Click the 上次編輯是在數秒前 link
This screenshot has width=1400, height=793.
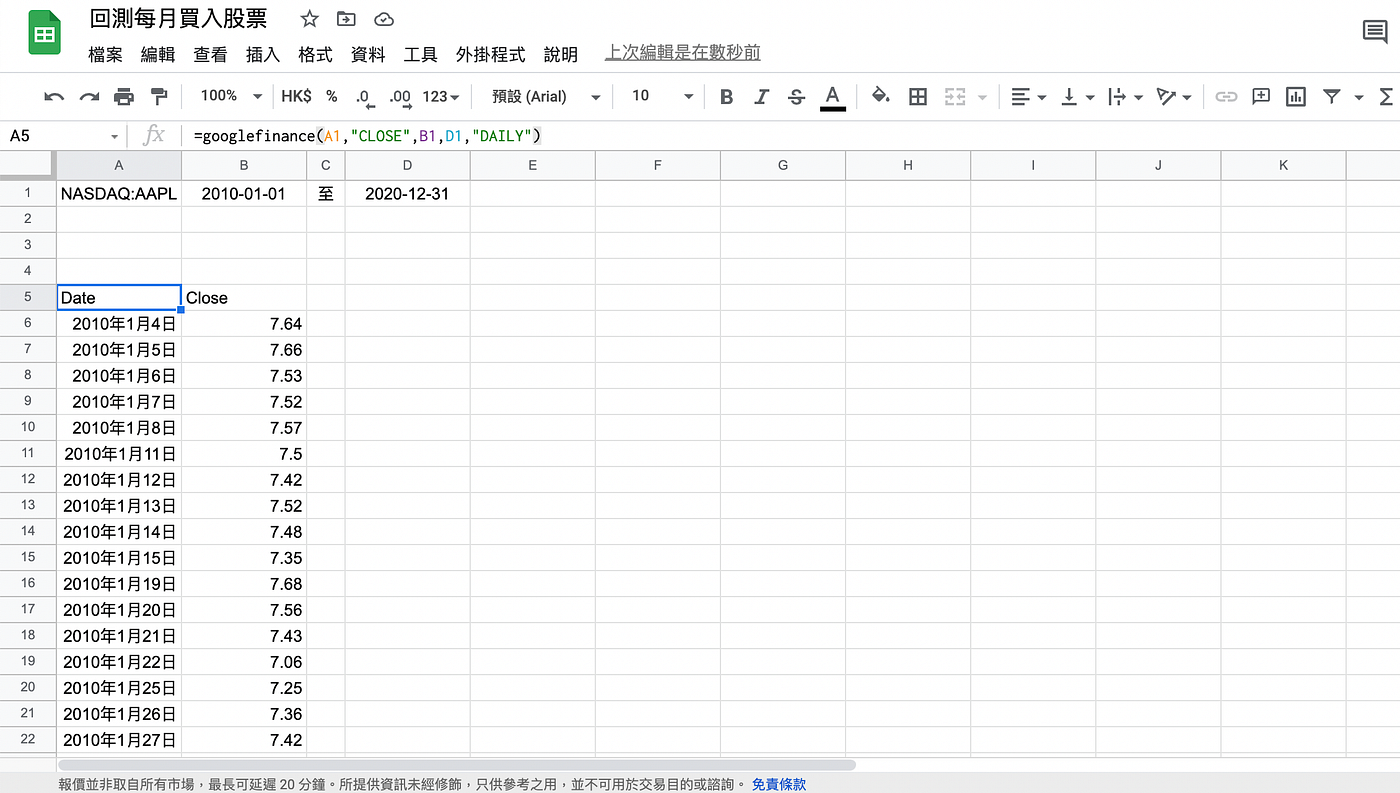coord(683,53)
